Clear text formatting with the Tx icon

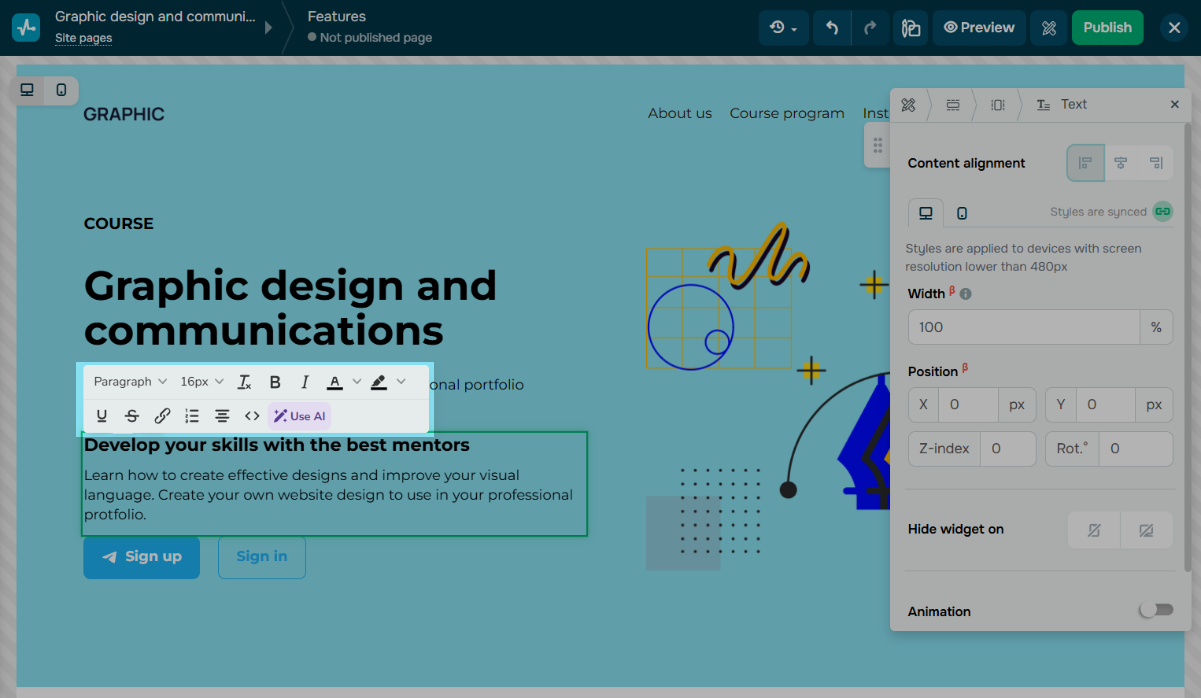tap(245, 382)
